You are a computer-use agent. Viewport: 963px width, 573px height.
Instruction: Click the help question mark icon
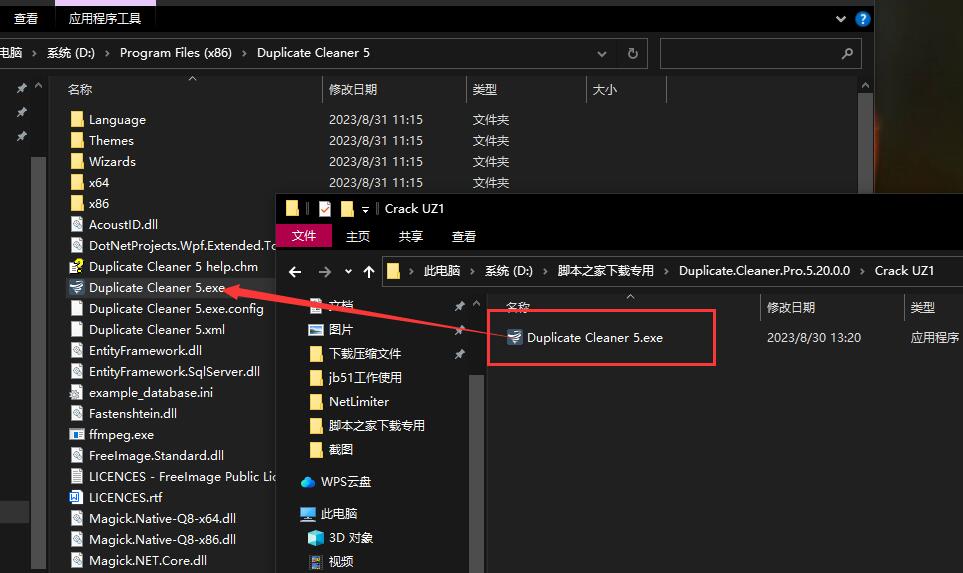click(x=862, y=19)
